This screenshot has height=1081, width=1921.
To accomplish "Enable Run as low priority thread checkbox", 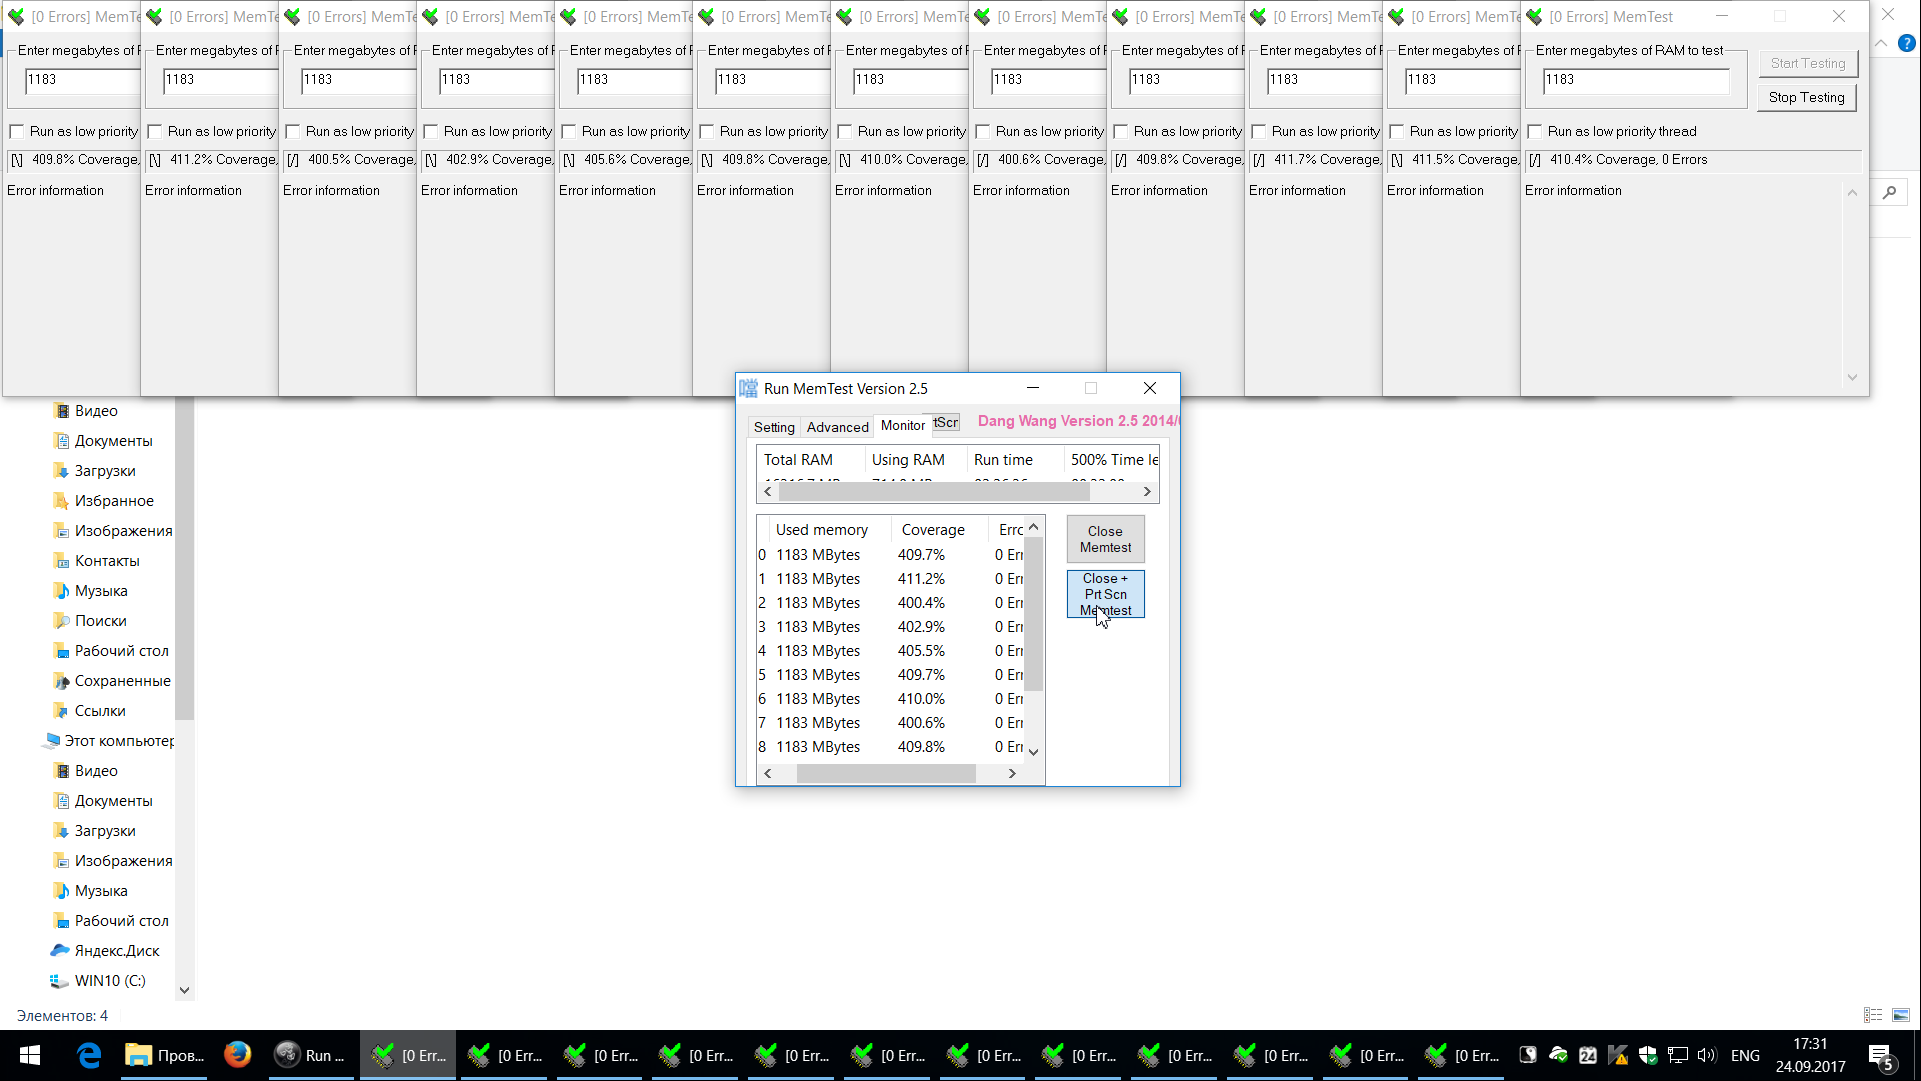I will point(1535,131).
